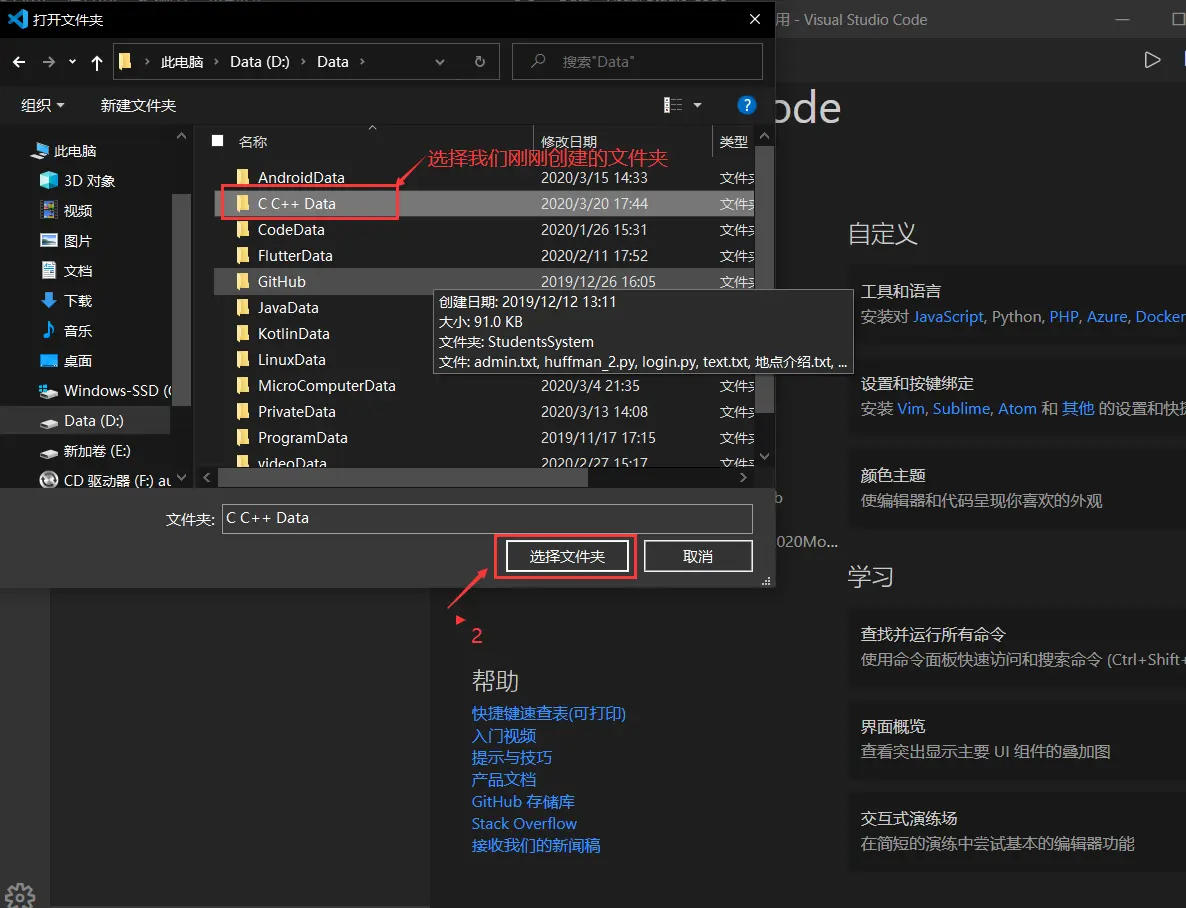This screenshot has width=1186, height=908.
Task: Create new folder with 新建文件夹
Action: point(138,105)
